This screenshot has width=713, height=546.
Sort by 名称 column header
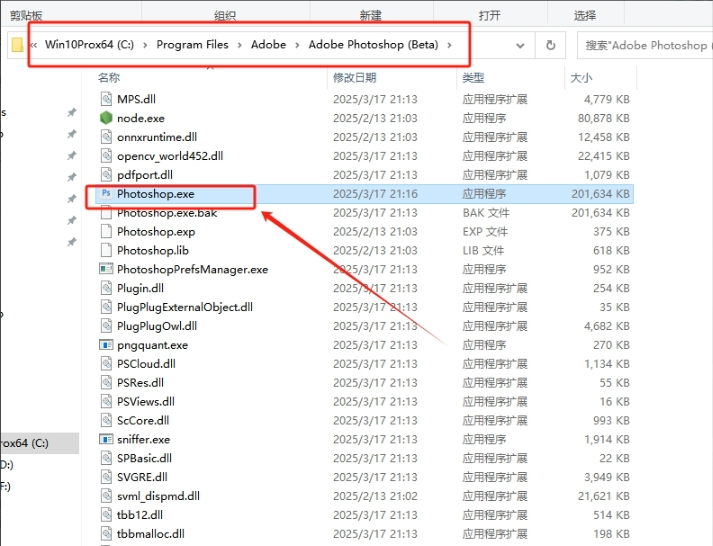pyautogui.click(x=109, y=78)
